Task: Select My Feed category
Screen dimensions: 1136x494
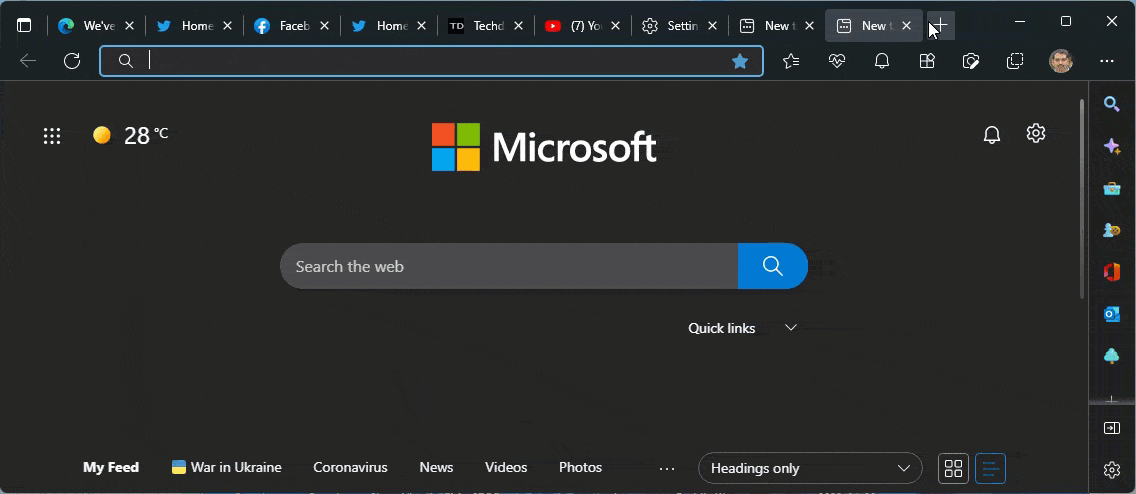Action: point(111,467)
